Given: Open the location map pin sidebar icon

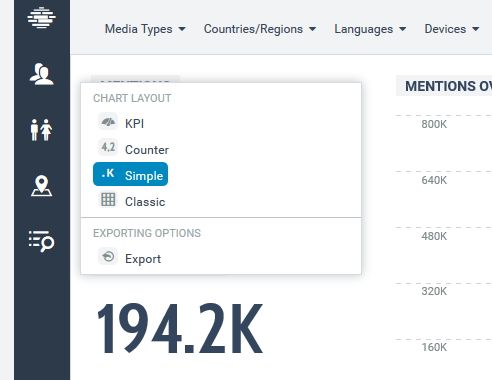Looking at the screenshot, I should (x=41, y=186).
